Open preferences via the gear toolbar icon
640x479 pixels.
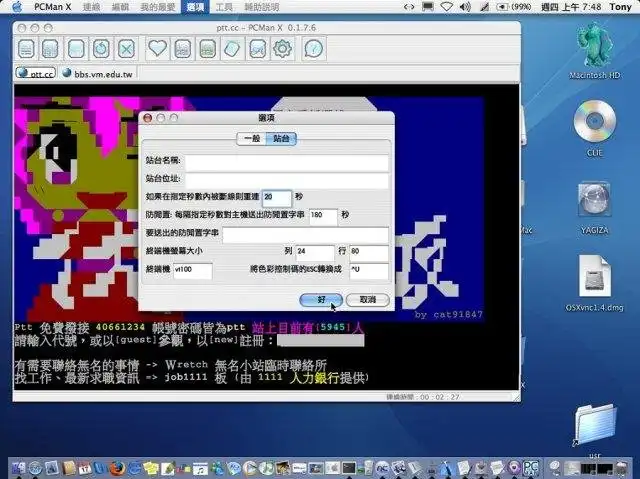[282, 49]
